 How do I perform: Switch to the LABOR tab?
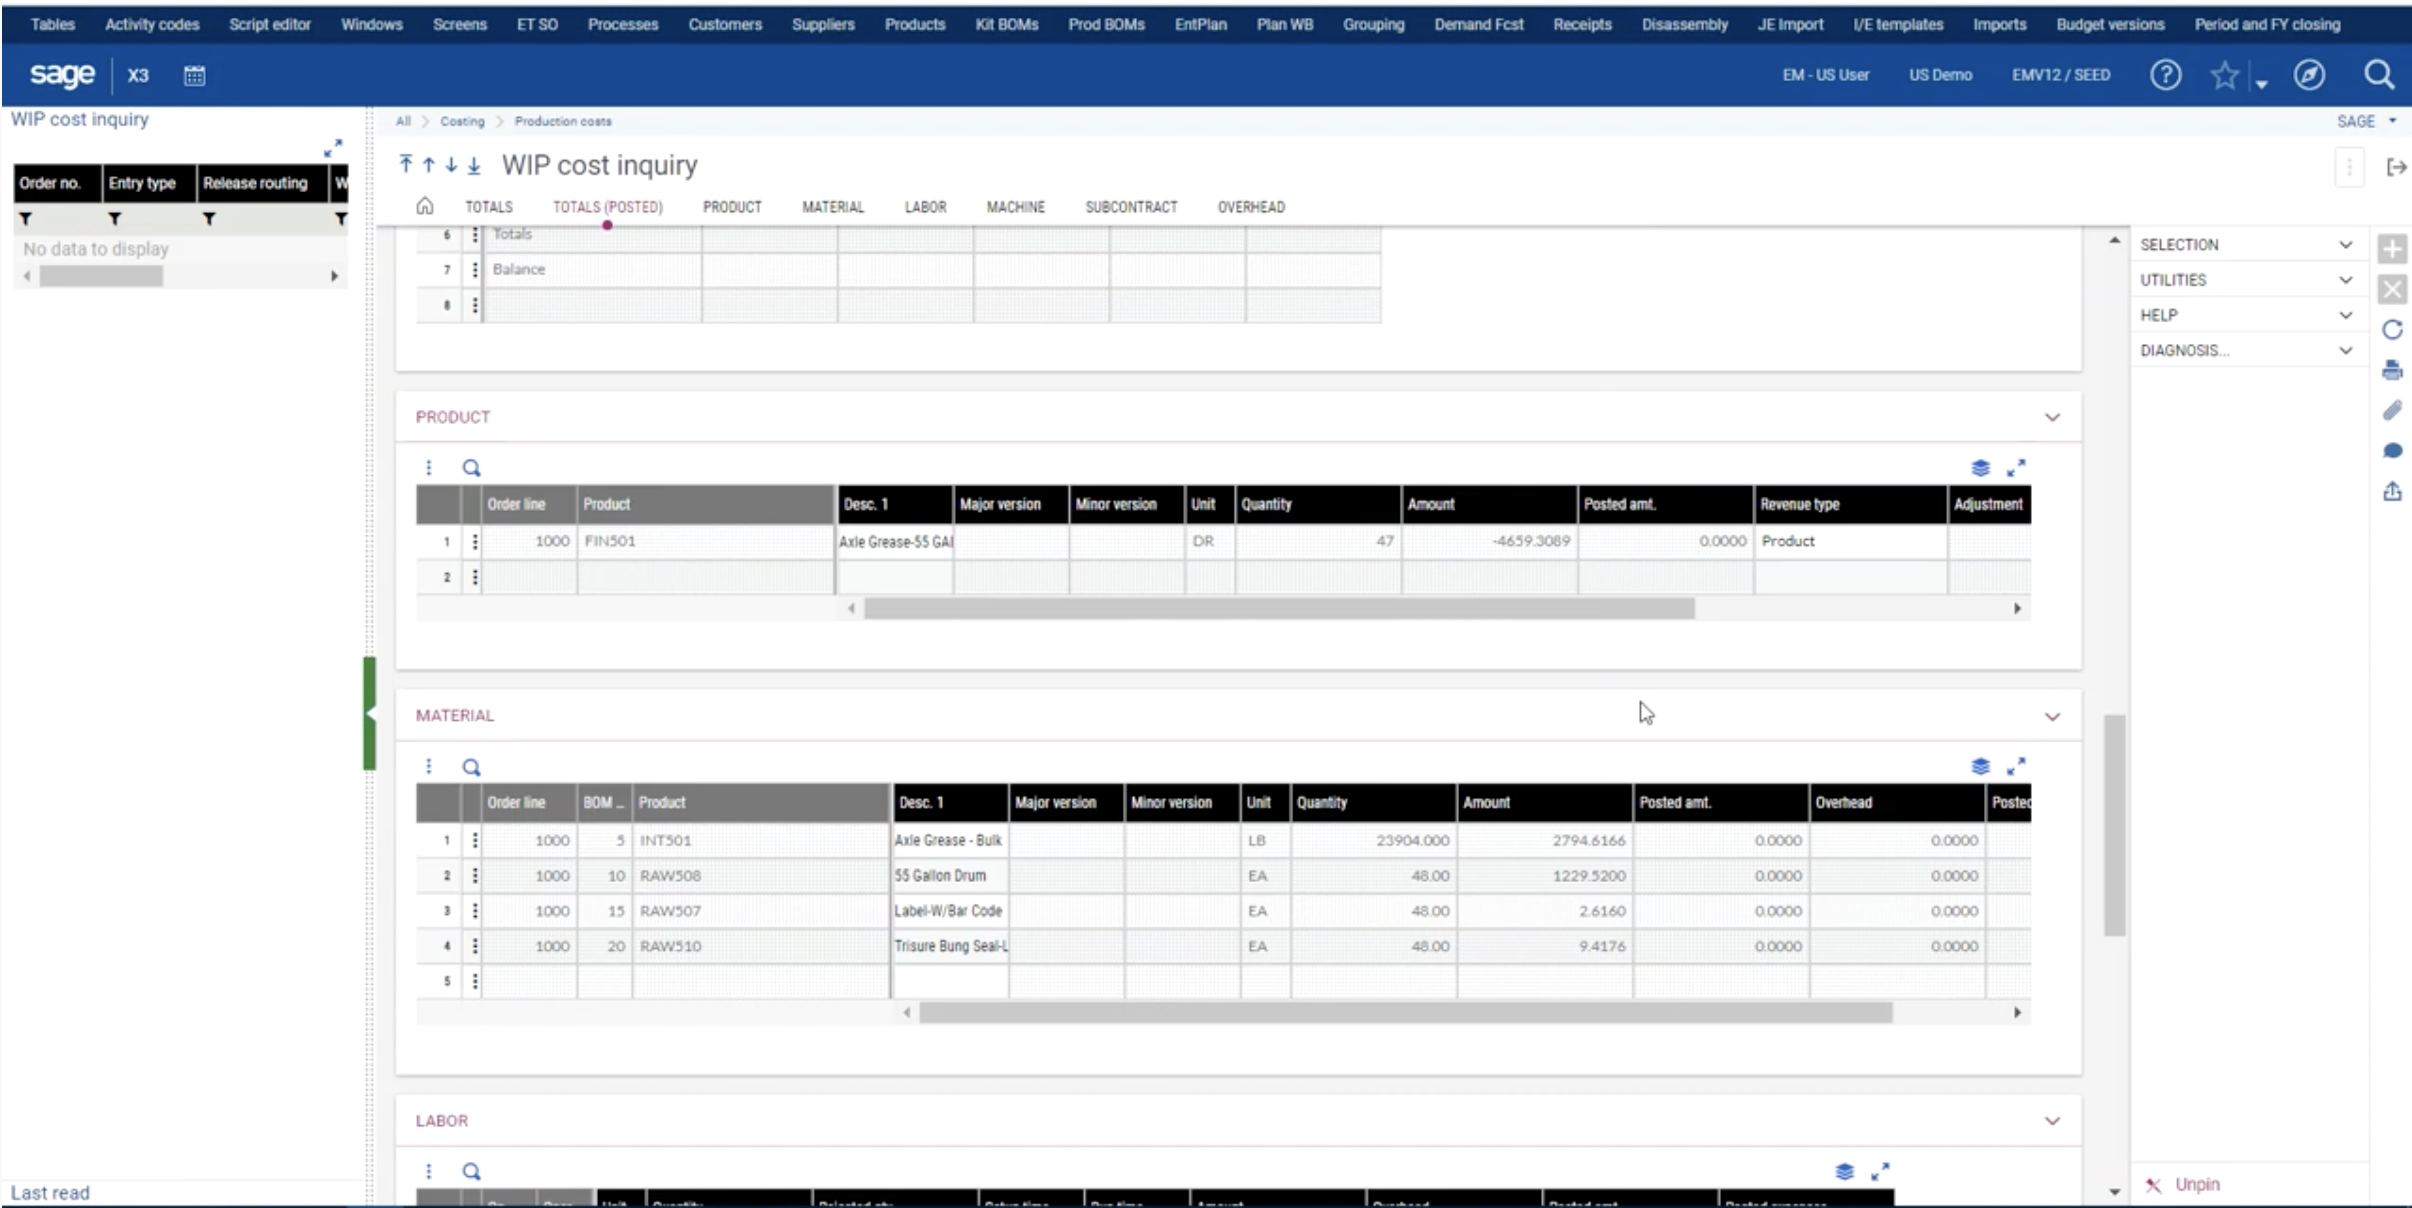click(925, 206)
